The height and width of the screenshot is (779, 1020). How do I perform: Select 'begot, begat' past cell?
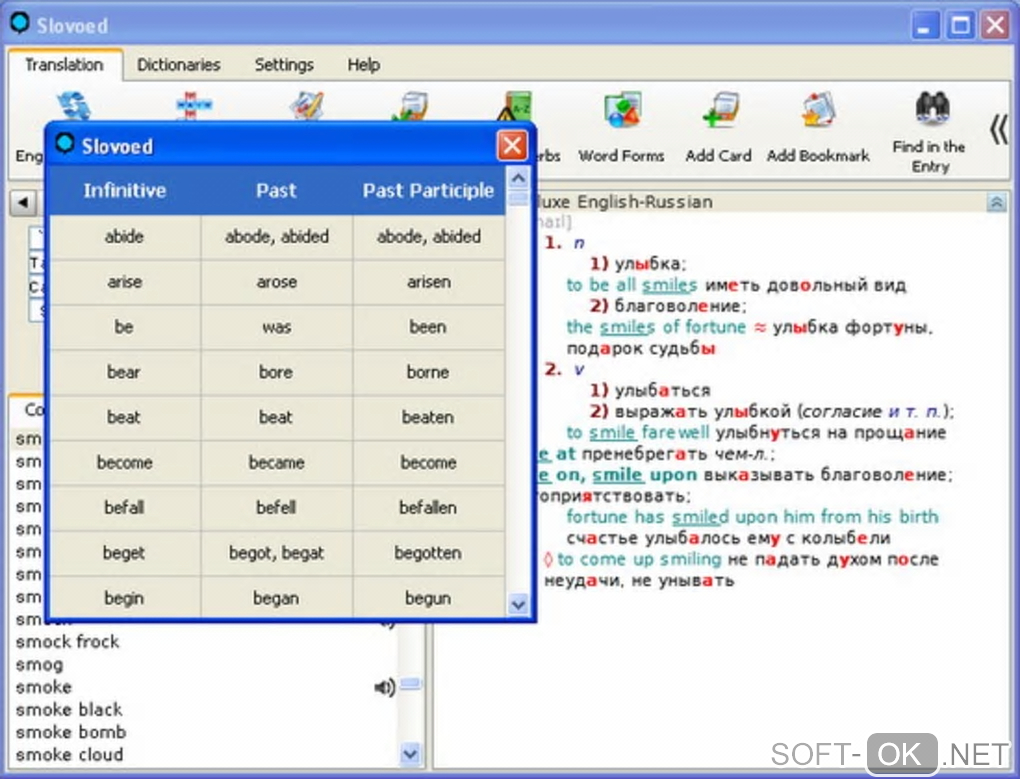click(x=276, y=553)
